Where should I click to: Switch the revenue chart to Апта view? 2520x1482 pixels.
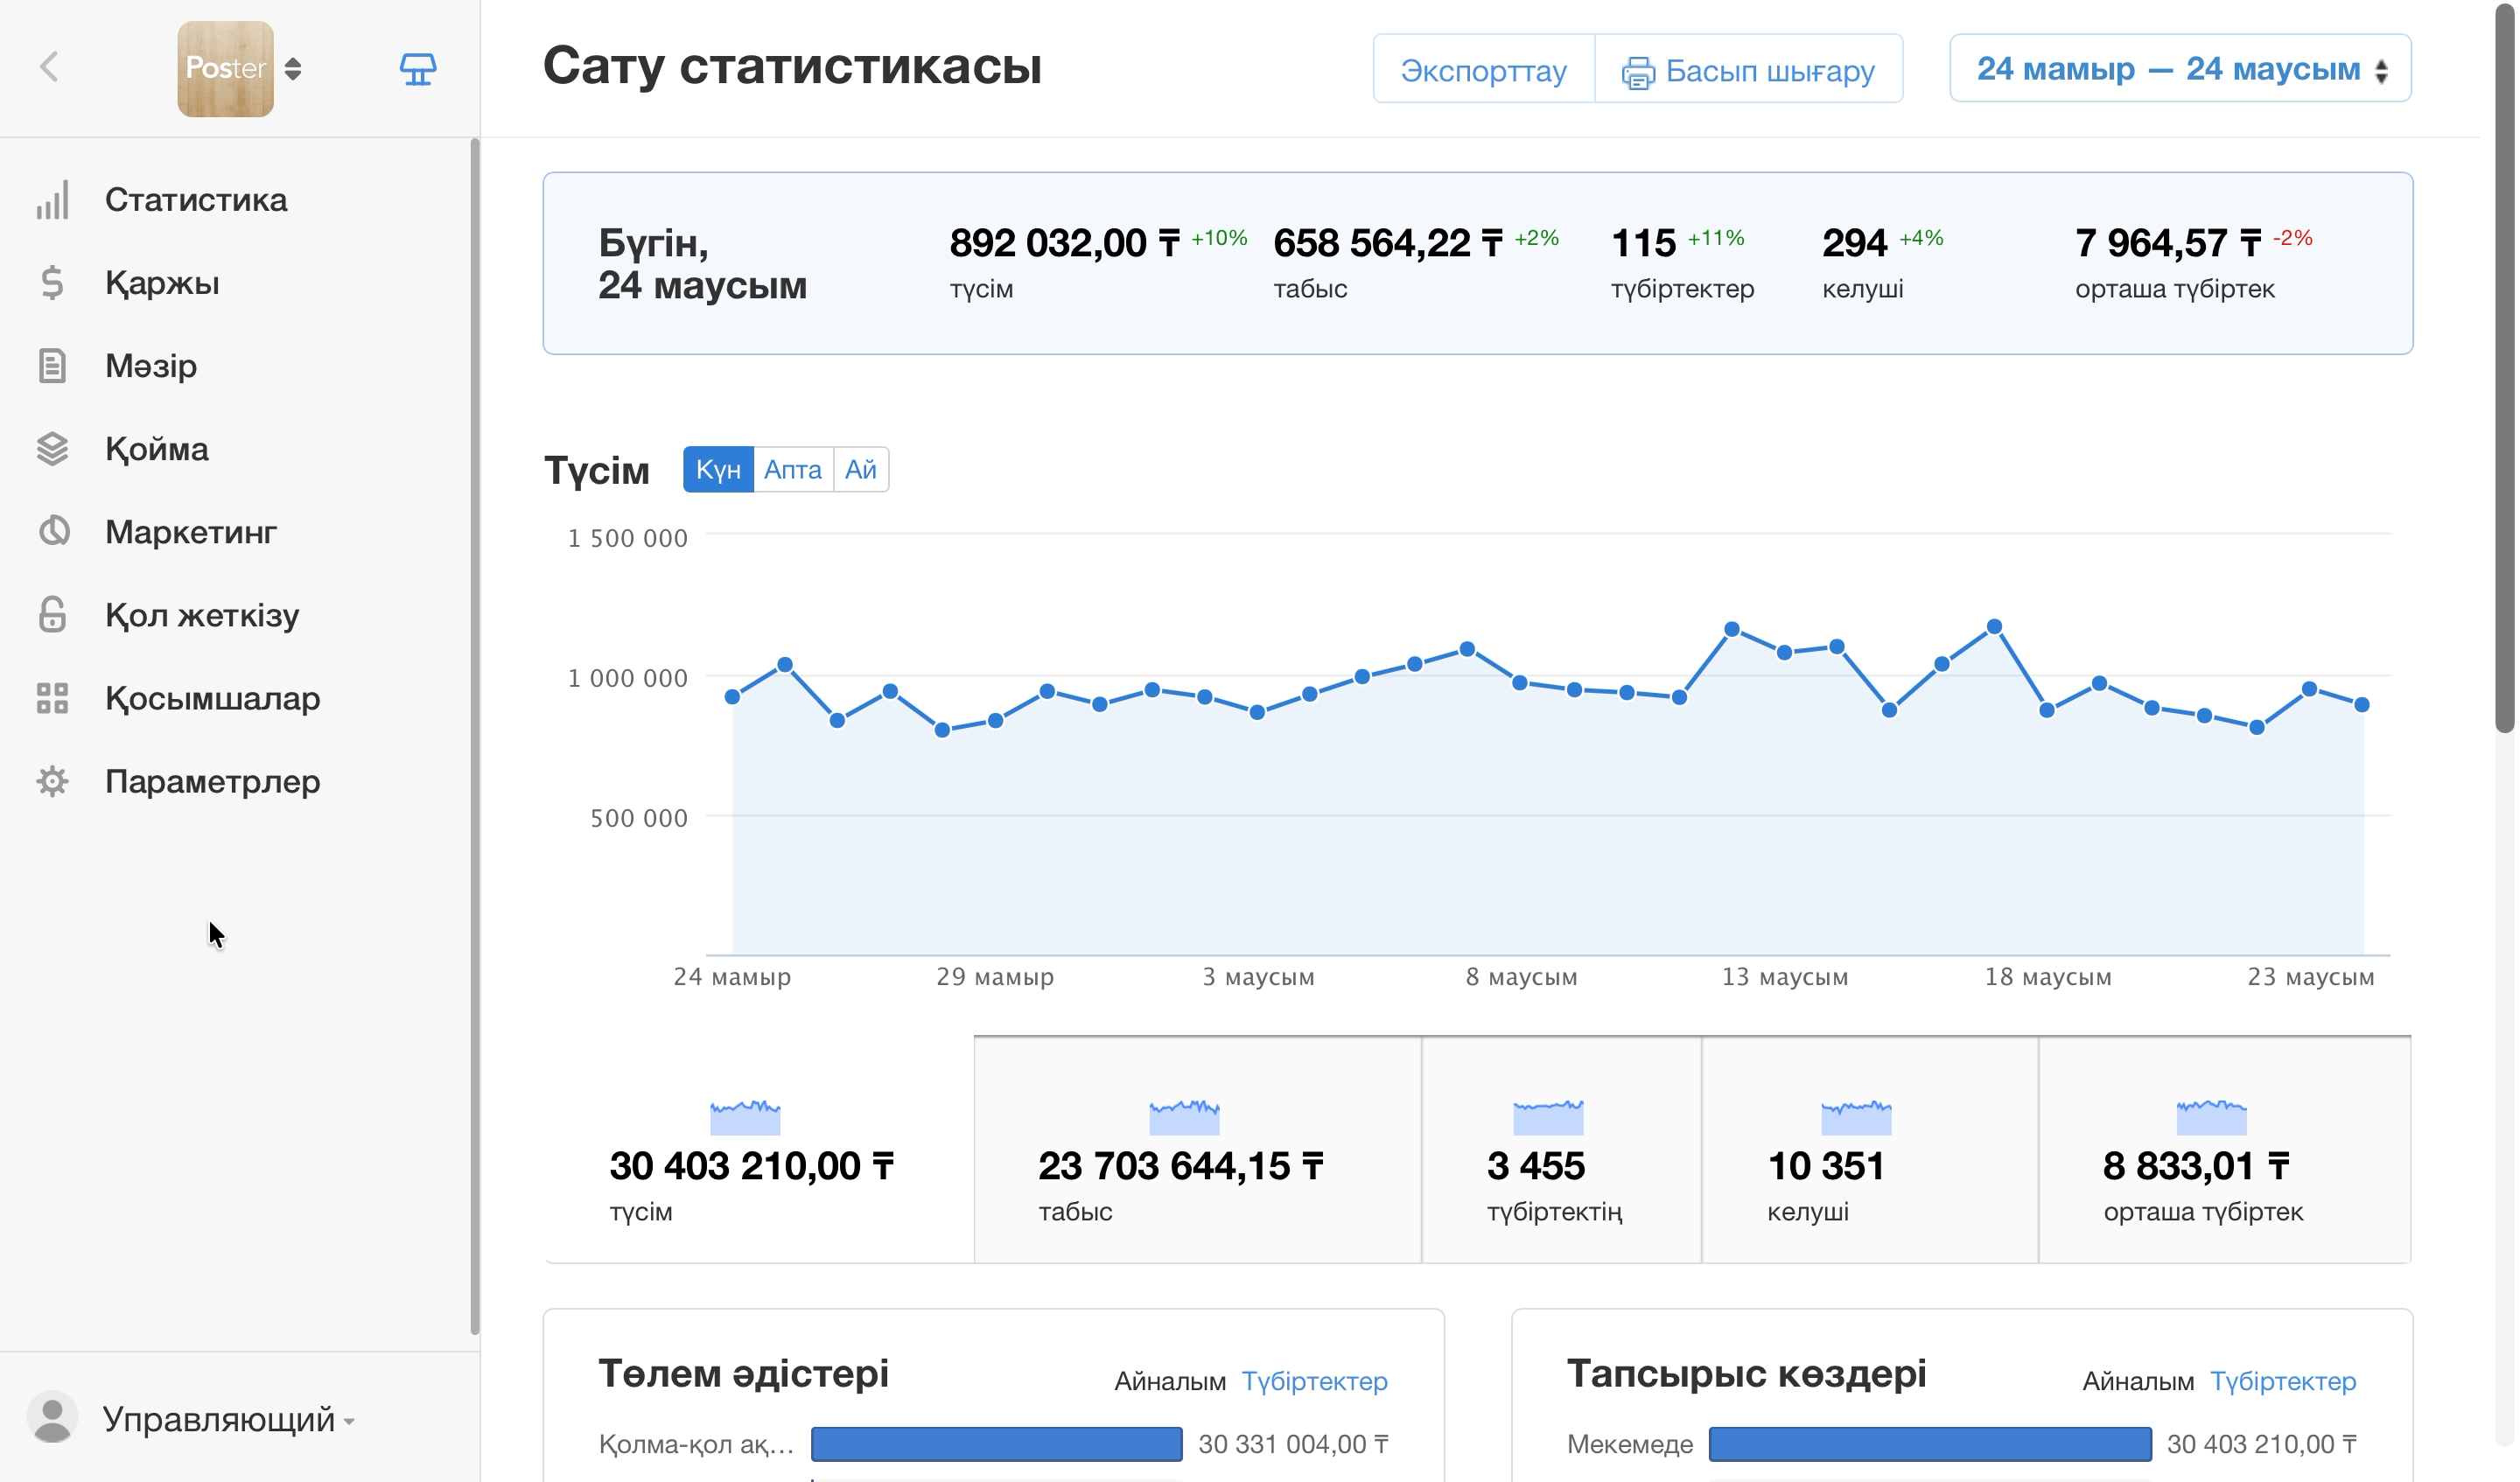793,470
